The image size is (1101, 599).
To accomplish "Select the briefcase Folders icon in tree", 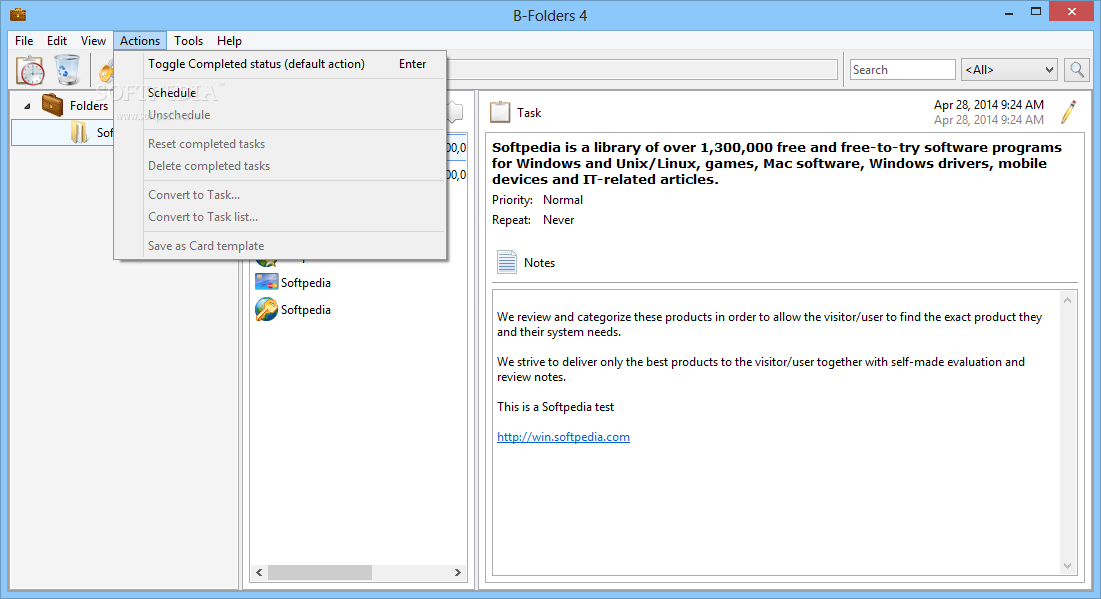I will pyautogui.click(x=53, y=105).
